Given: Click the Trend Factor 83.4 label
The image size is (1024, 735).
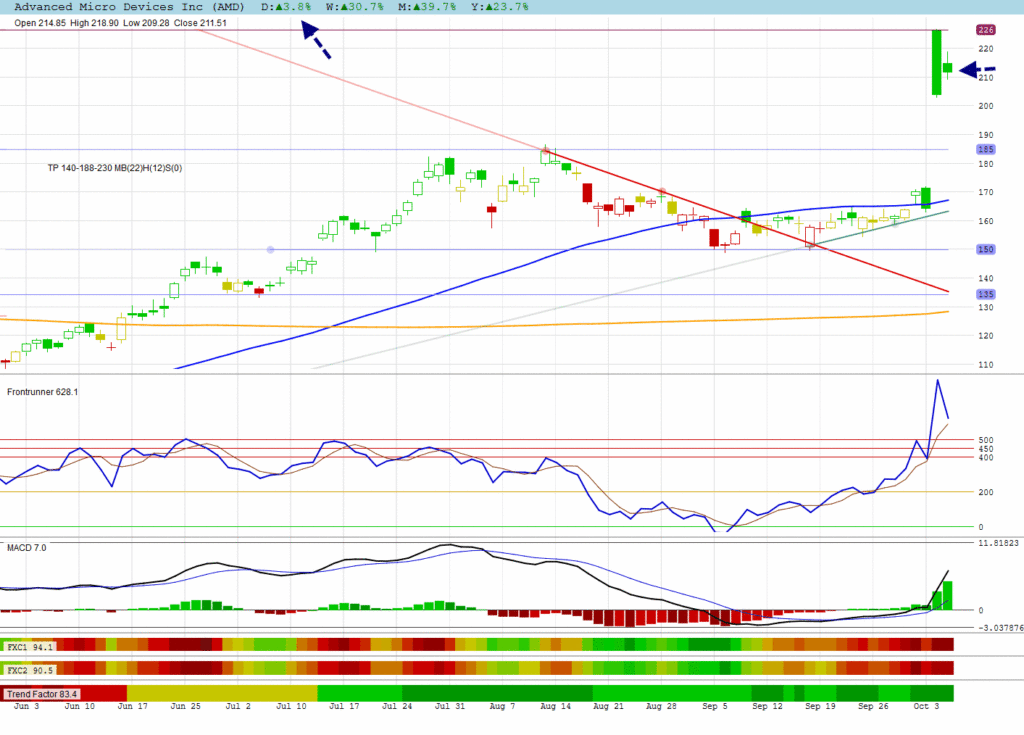Looking at the screenshot, I should 43,693.
